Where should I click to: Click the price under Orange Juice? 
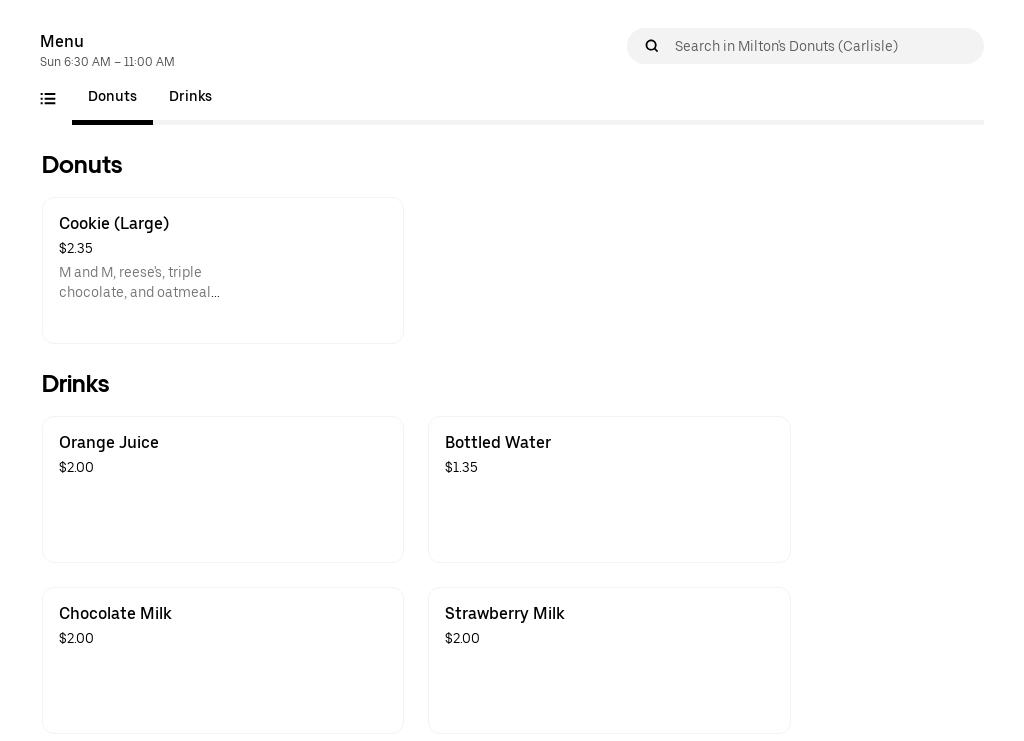[x=76, y=468]
